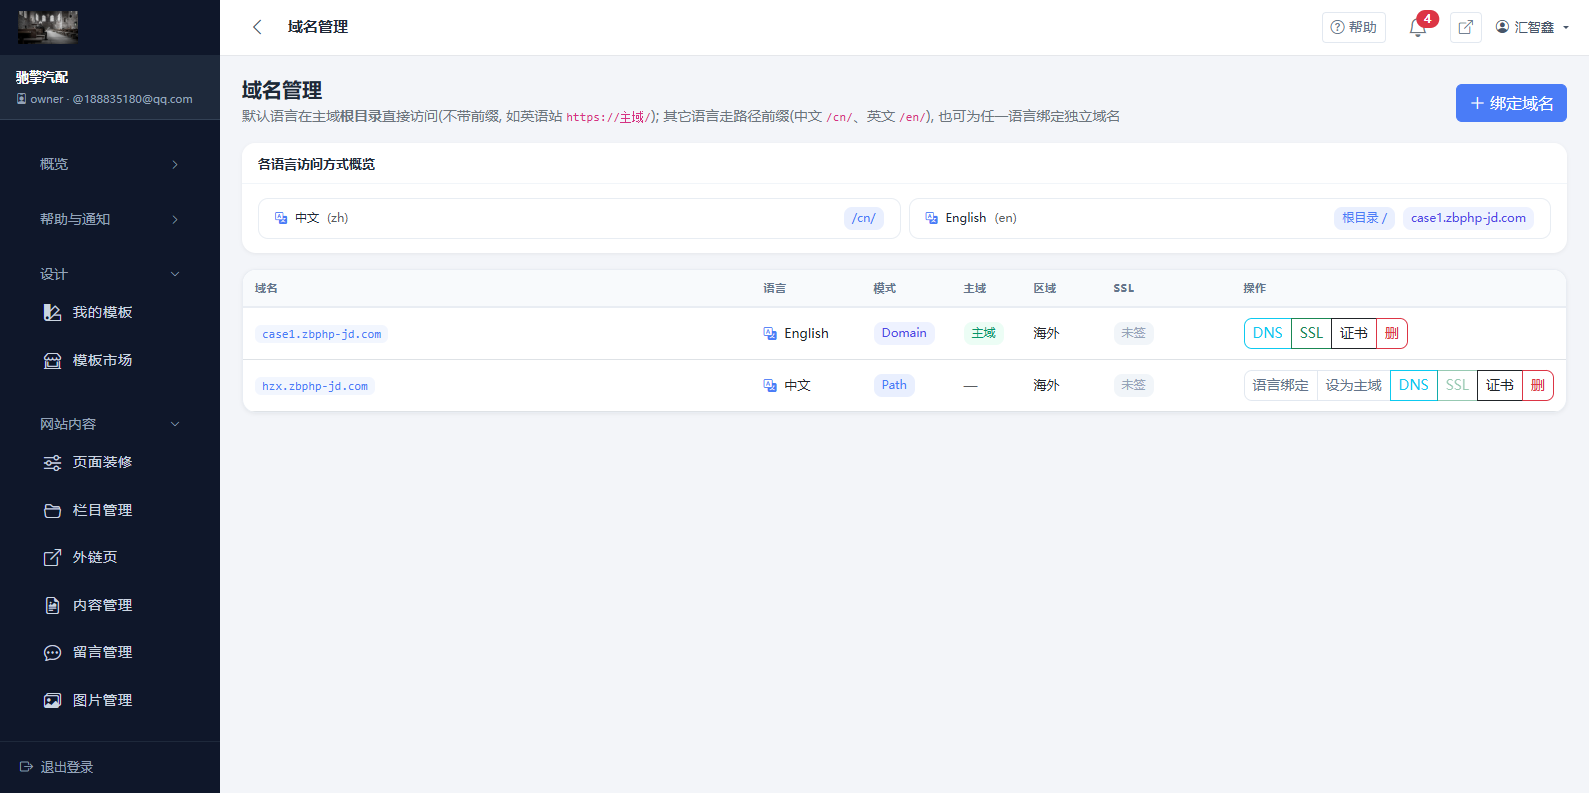This screenshot has width=1589, height=793.
Task: Click the 退出登录 logout link
Action: pyautogui.click(x=57, y=767)
